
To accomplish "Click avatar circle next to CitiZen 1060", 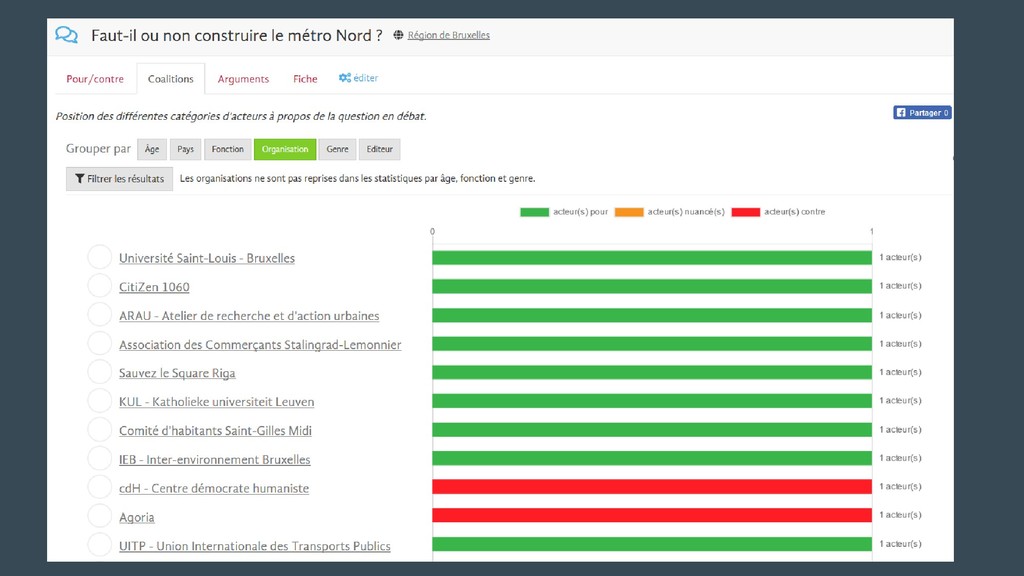I will click(x=99, y=285).
